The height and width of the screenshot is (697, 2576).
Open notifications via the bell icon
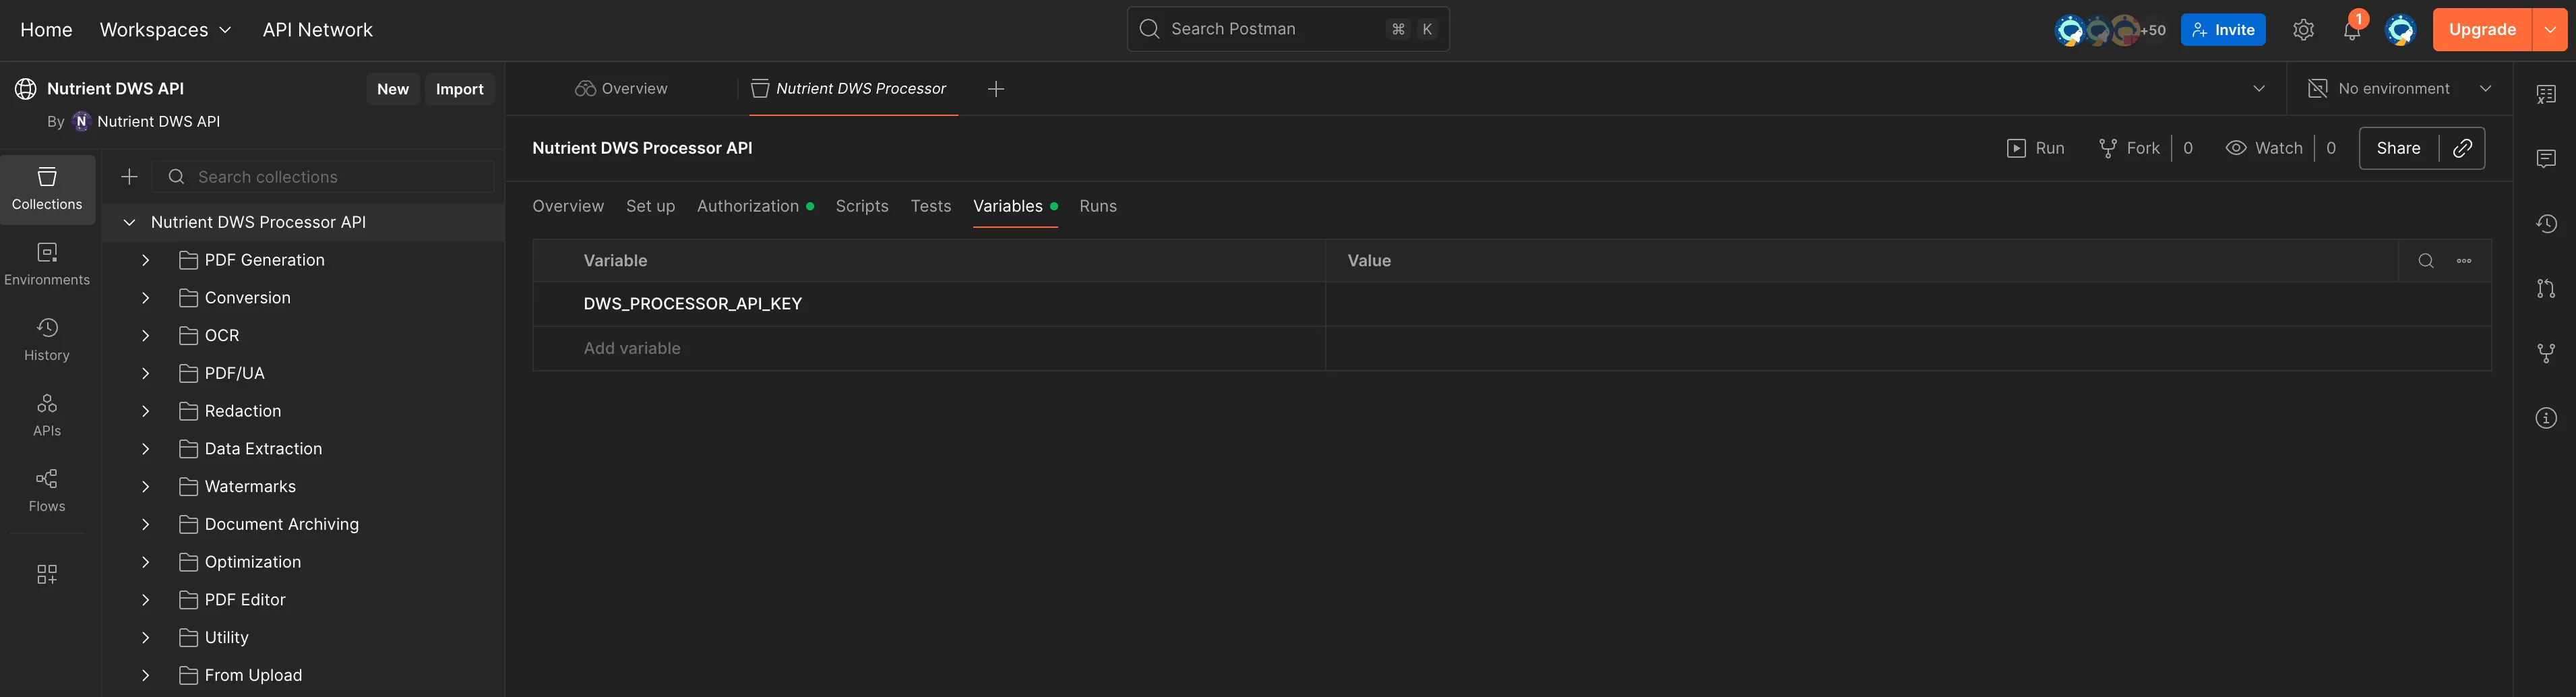[x=2351, y=29]
